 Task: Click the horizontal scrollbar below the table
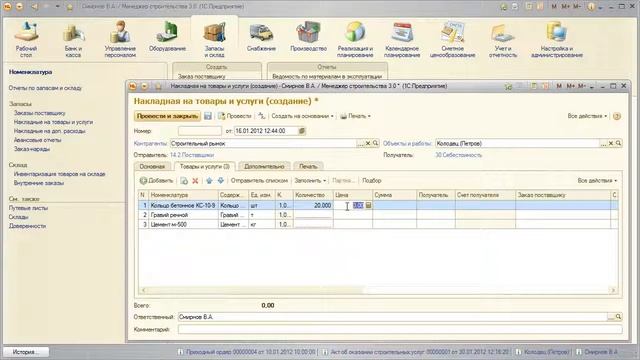tap(378, 290)
